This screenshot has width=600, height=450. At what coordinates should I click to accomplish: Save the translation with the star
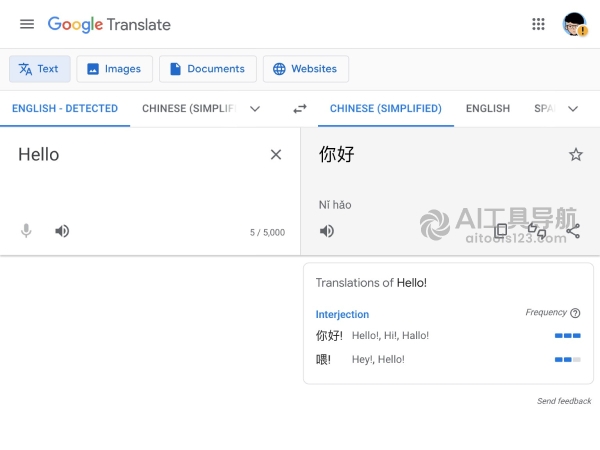[576, 155]
